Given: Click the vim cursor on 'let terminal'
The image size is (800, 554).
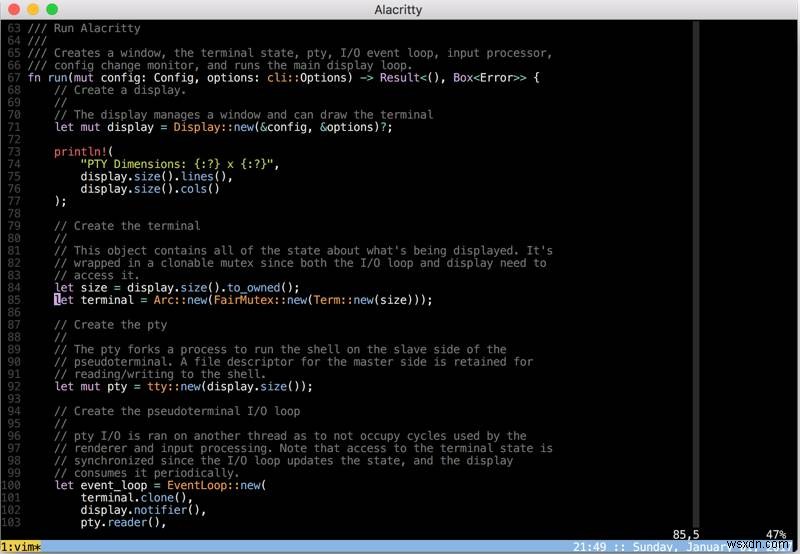Looking at the screenshot, I should [x=57, y=300].
